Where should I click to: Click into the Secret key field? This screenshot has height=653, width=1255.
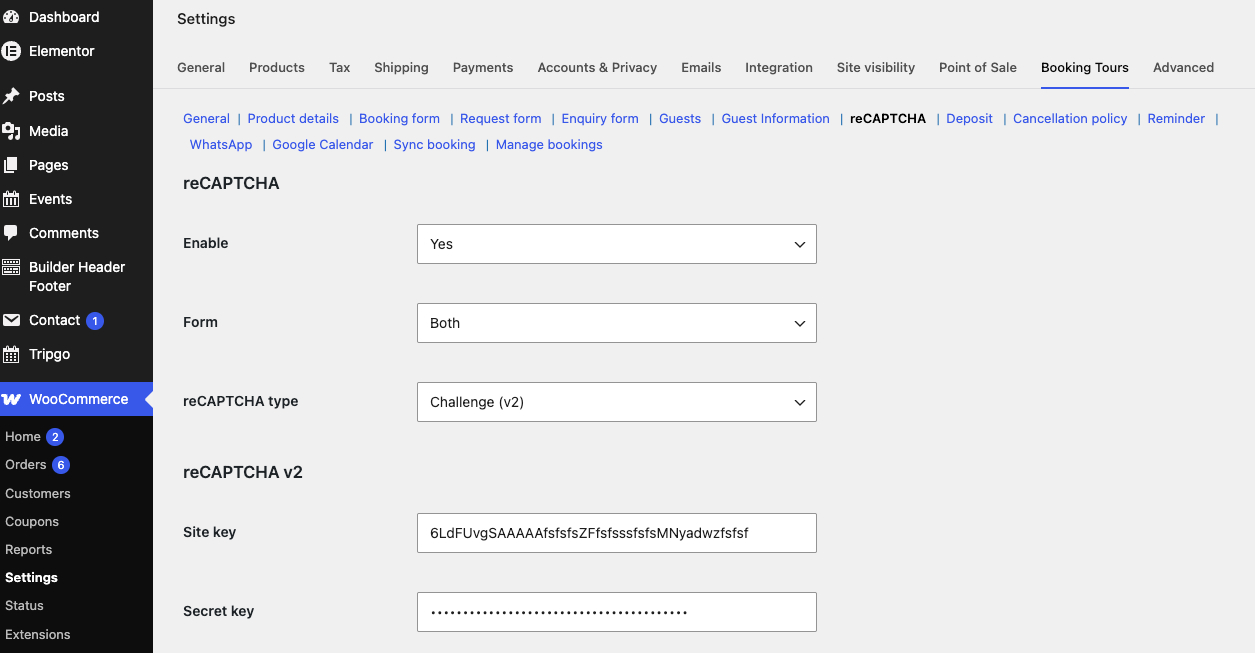616,612
